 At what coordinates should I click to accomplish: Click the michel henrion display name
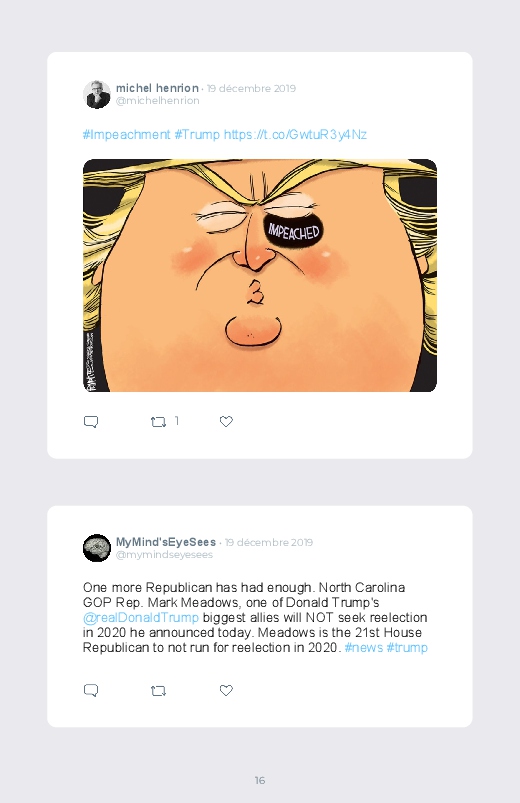tap(157, 88)
